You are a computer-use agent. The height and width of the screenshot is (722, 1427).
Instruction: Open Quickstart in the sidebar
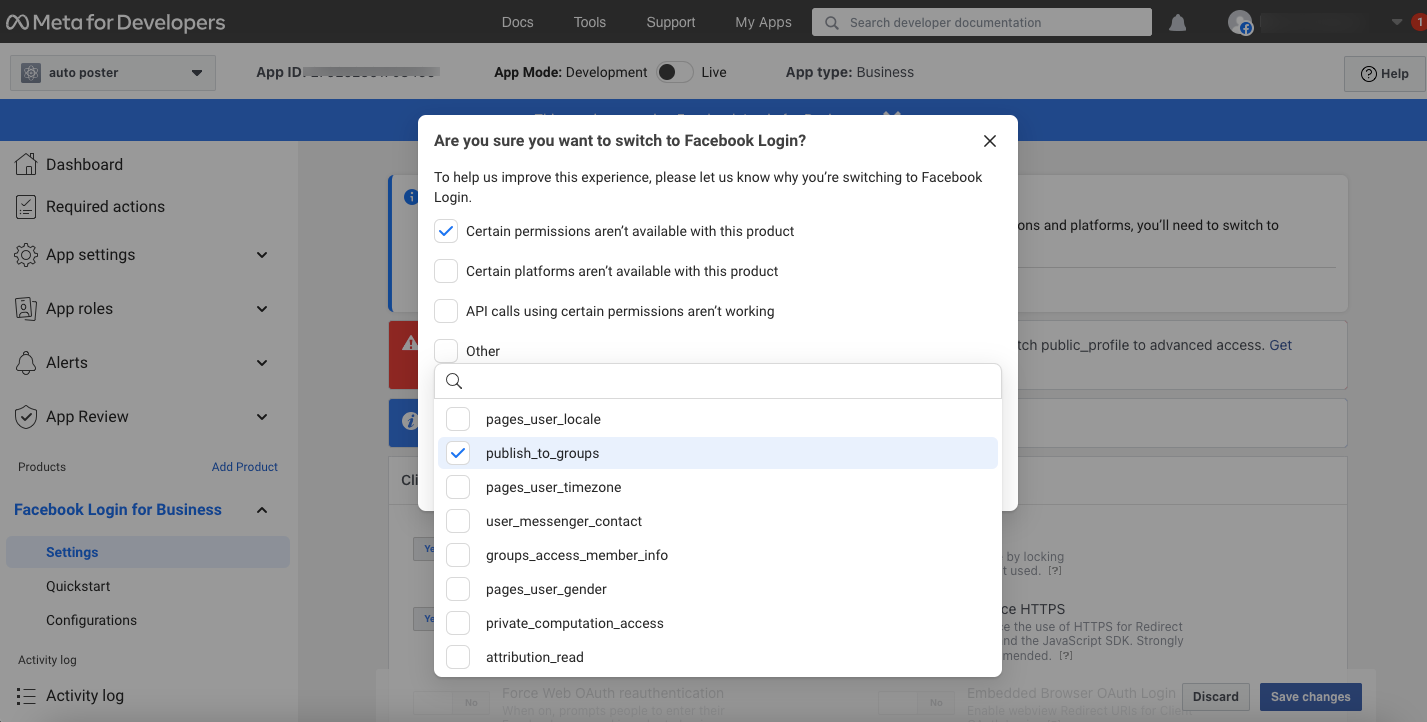tap(78, 586)
